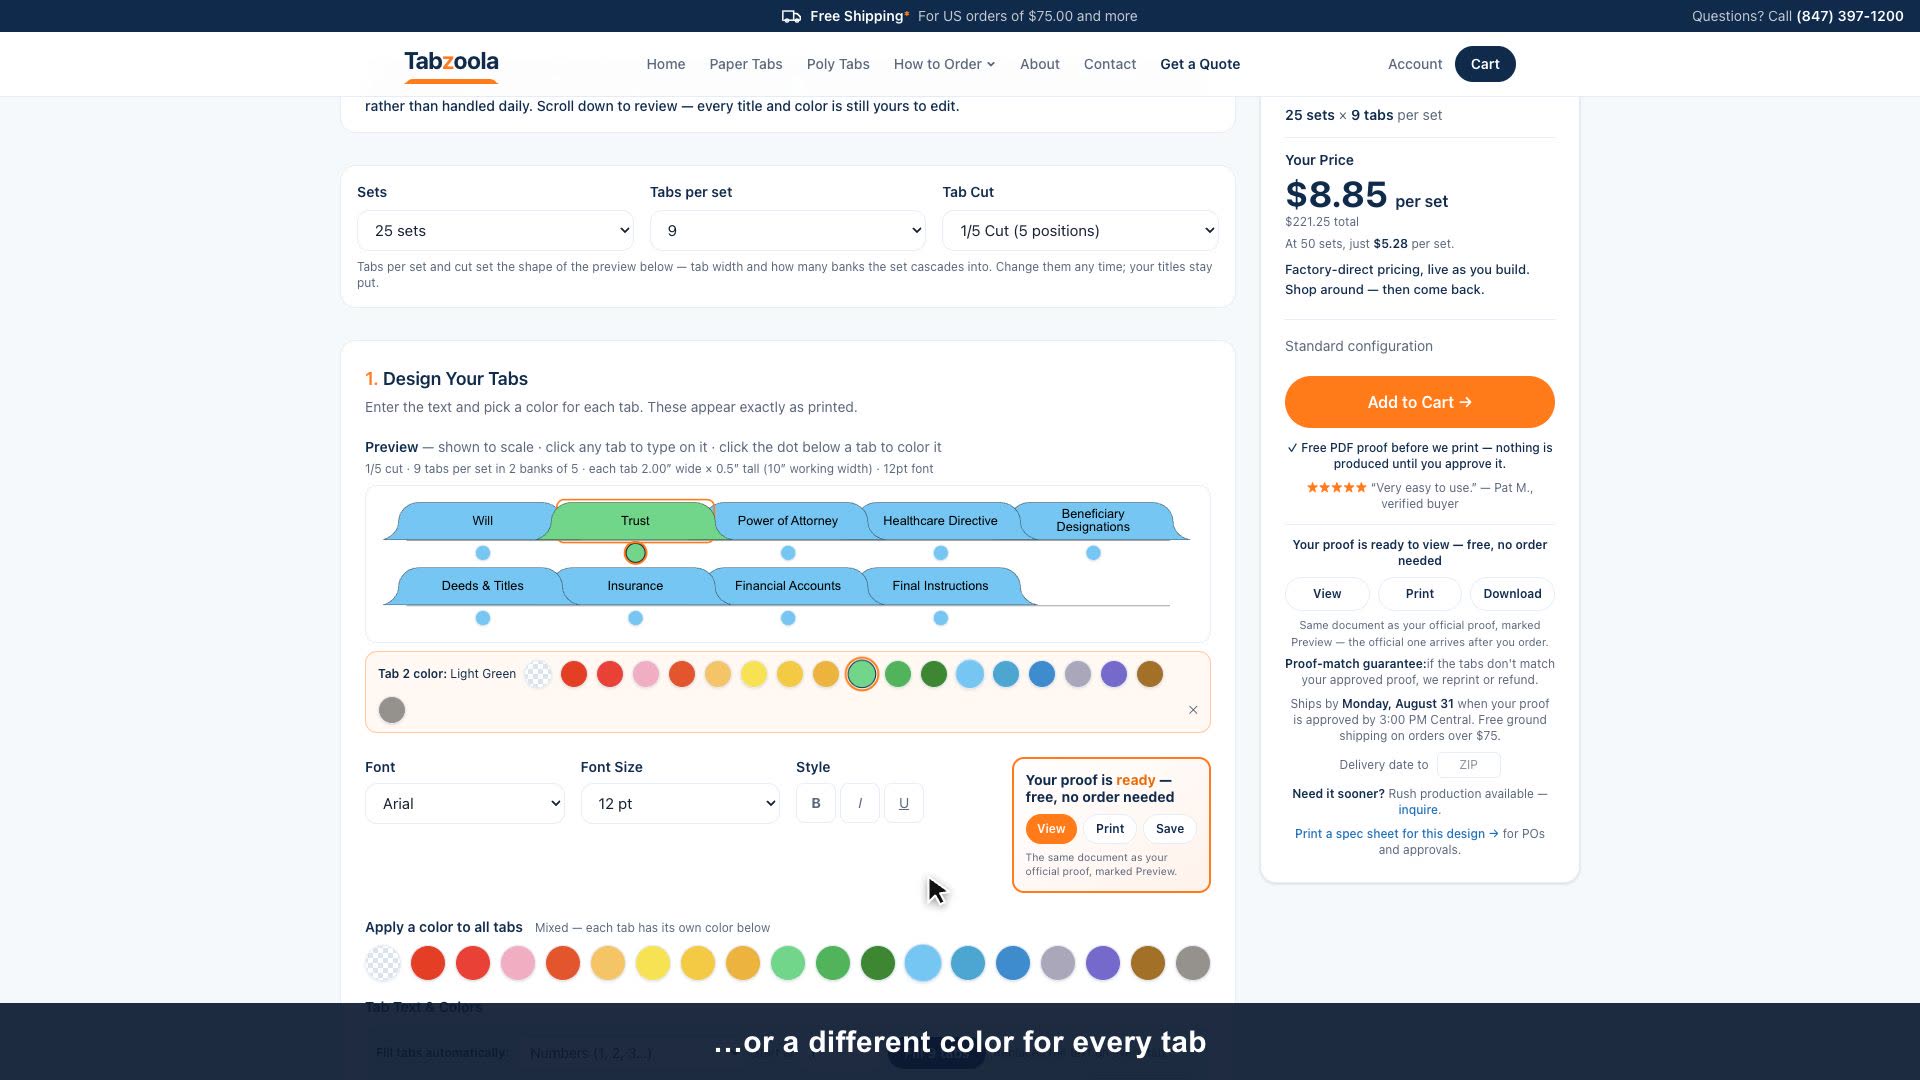Apply gray color to all tabs
1920x1080 pixels.
pos(1193,963)
